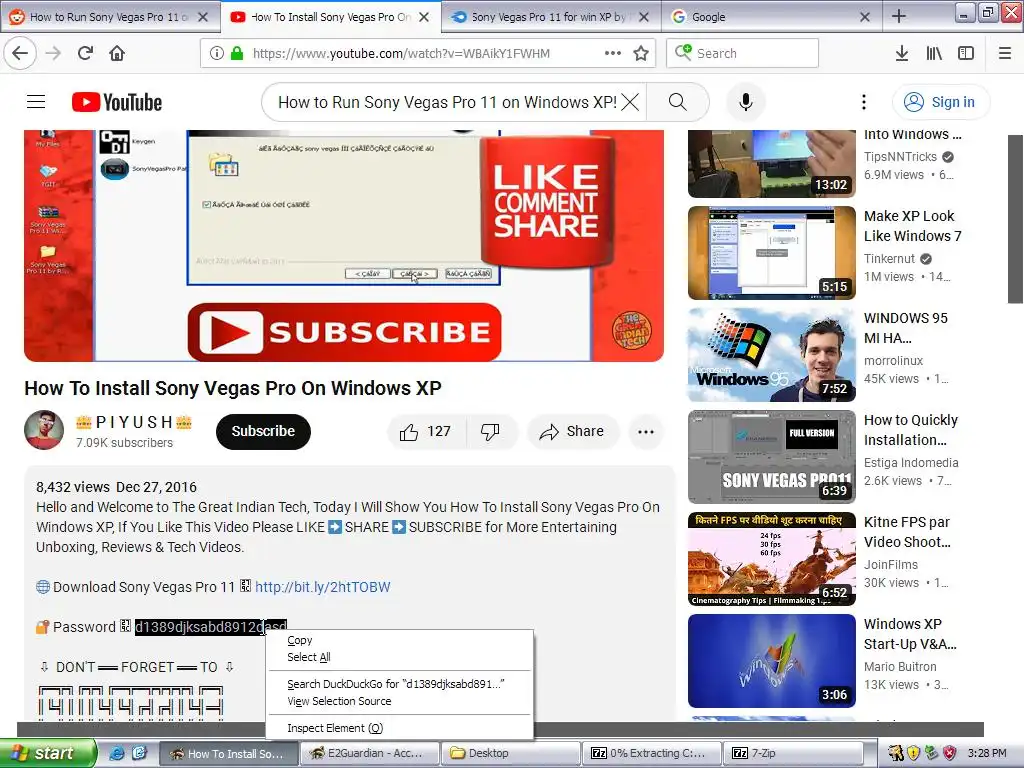Open the Downloads arrow in toolbar
This screenshot has height=768, width=1024.
coord(901,53)
